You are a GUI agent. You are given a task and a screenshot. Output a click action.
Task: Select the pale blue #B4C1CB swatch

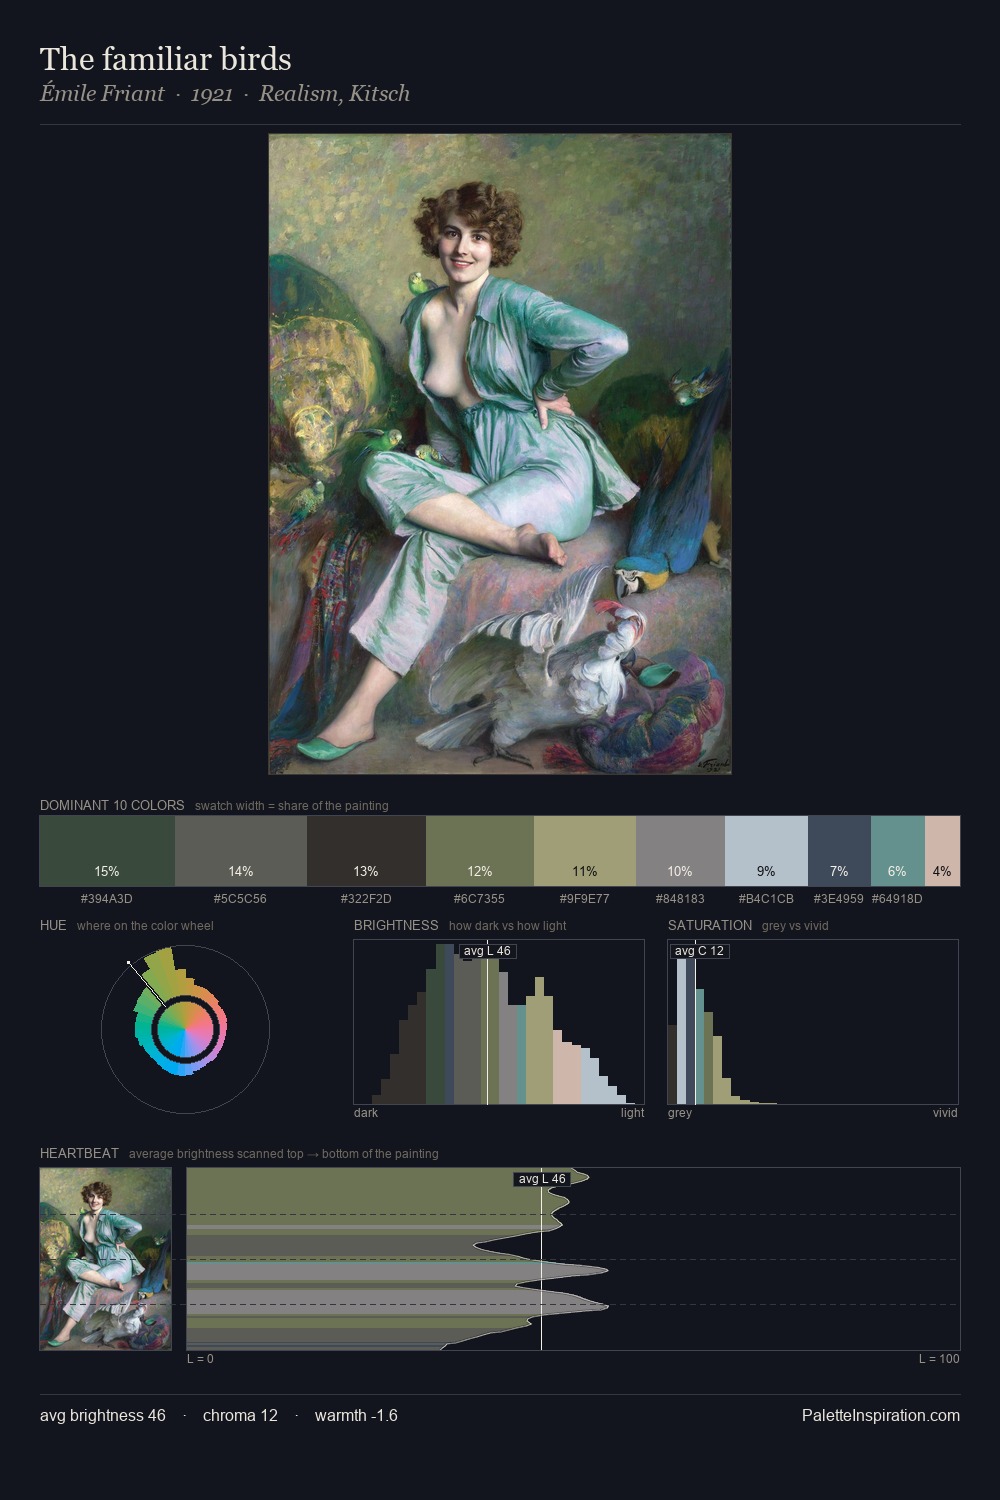tap(766, 851)
